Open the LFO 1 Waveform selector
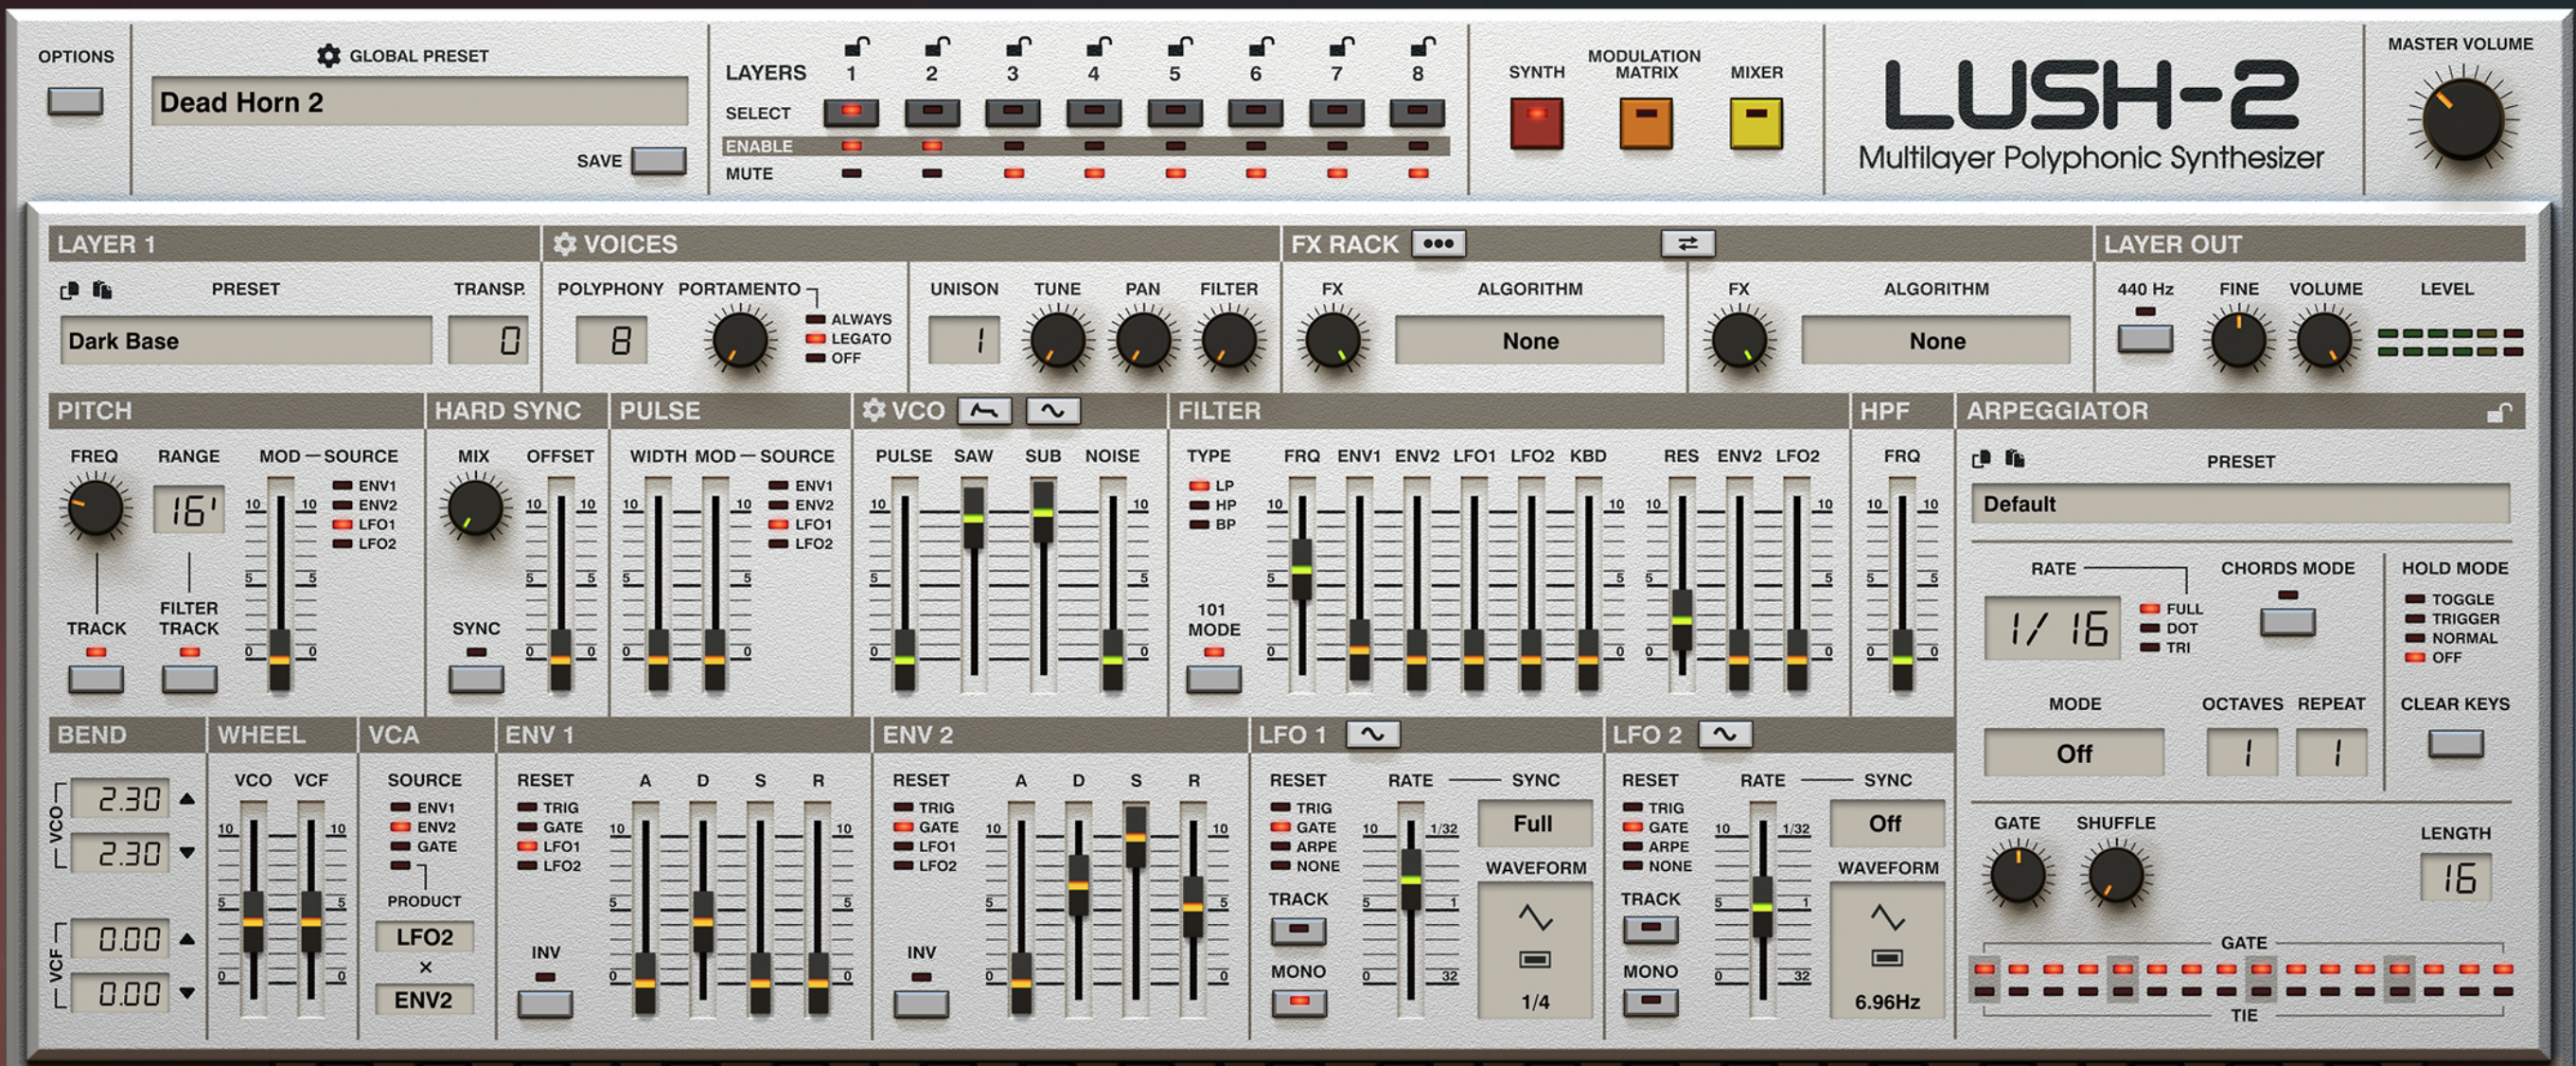Image resolution: width=2576 pixels, height=1066 pixels. (x=1534, y=951)
